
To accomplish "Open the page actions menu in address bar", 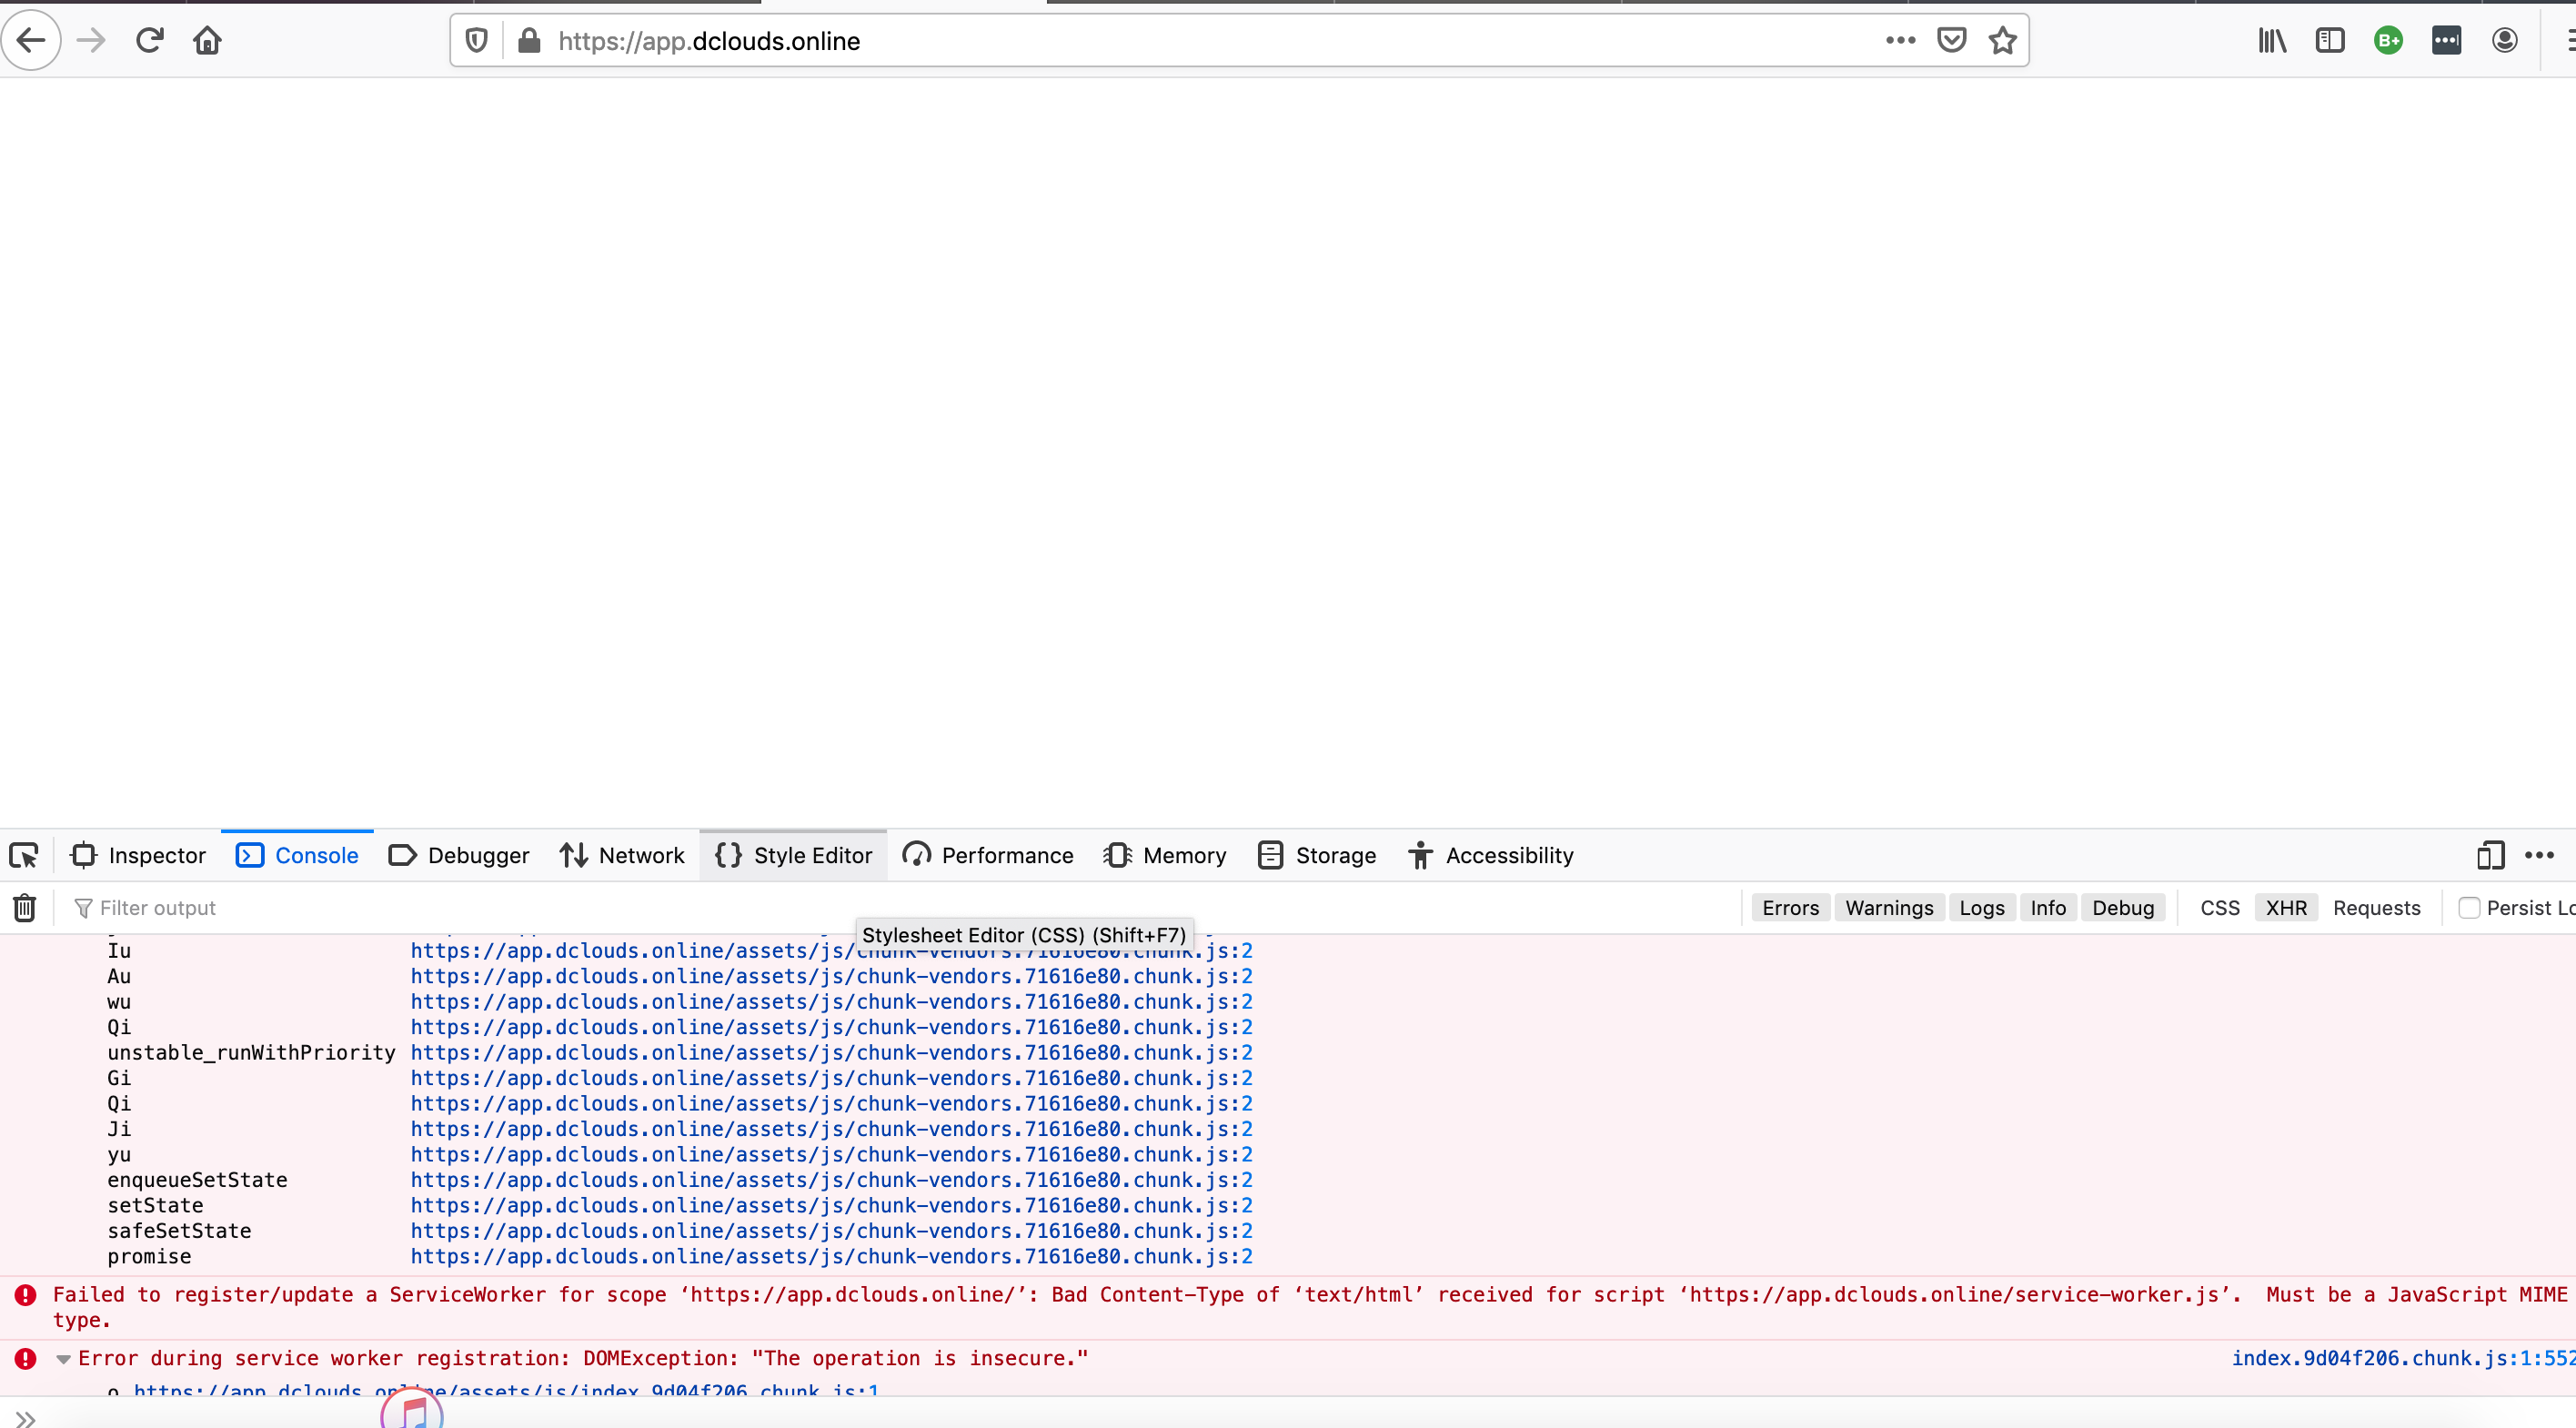I will [1900, 41].
